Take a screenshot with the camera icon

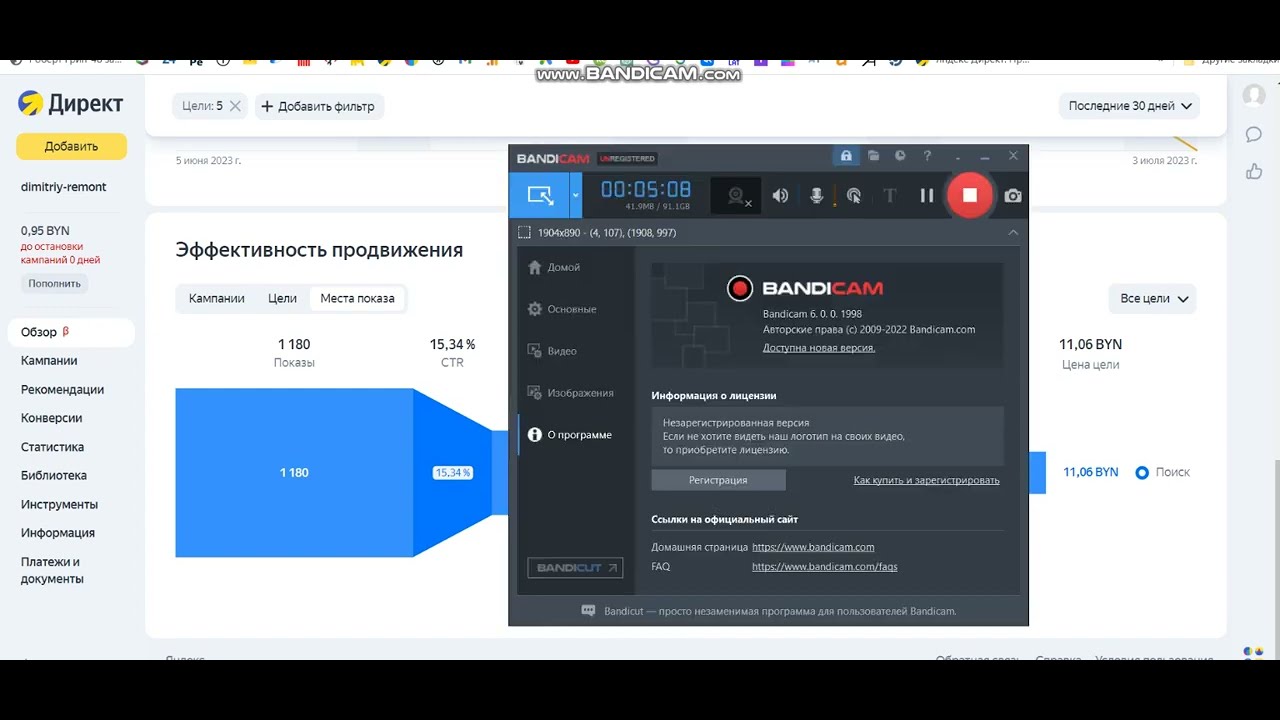(x=1013, y=196)
